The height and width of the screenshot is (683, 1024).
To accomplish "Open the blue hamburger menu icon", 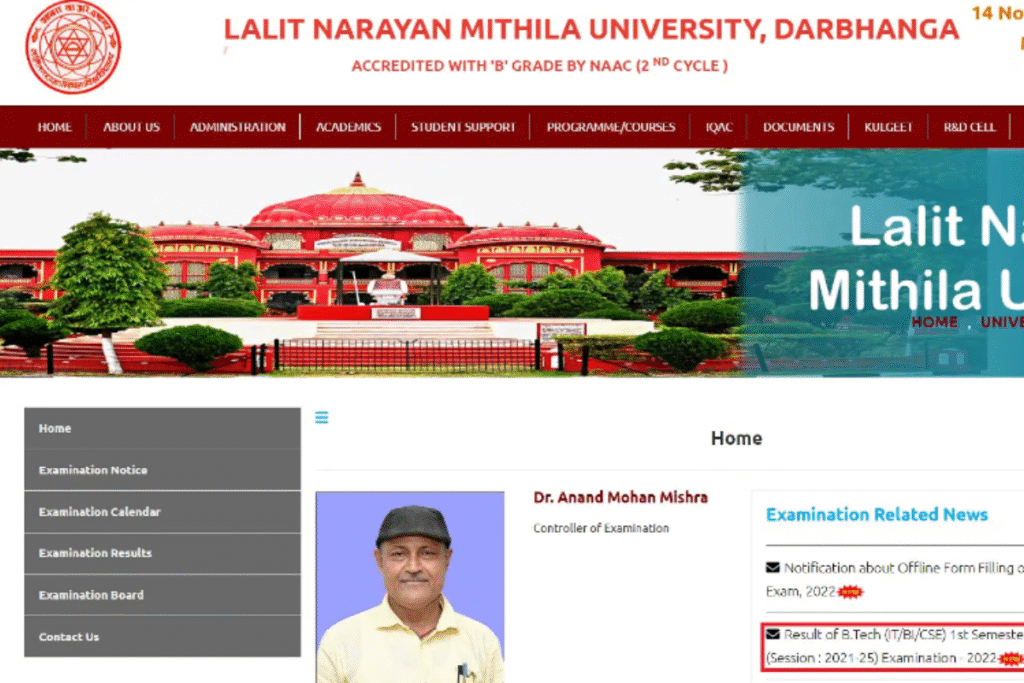I will pyautogui.click(x=321, y=417).
